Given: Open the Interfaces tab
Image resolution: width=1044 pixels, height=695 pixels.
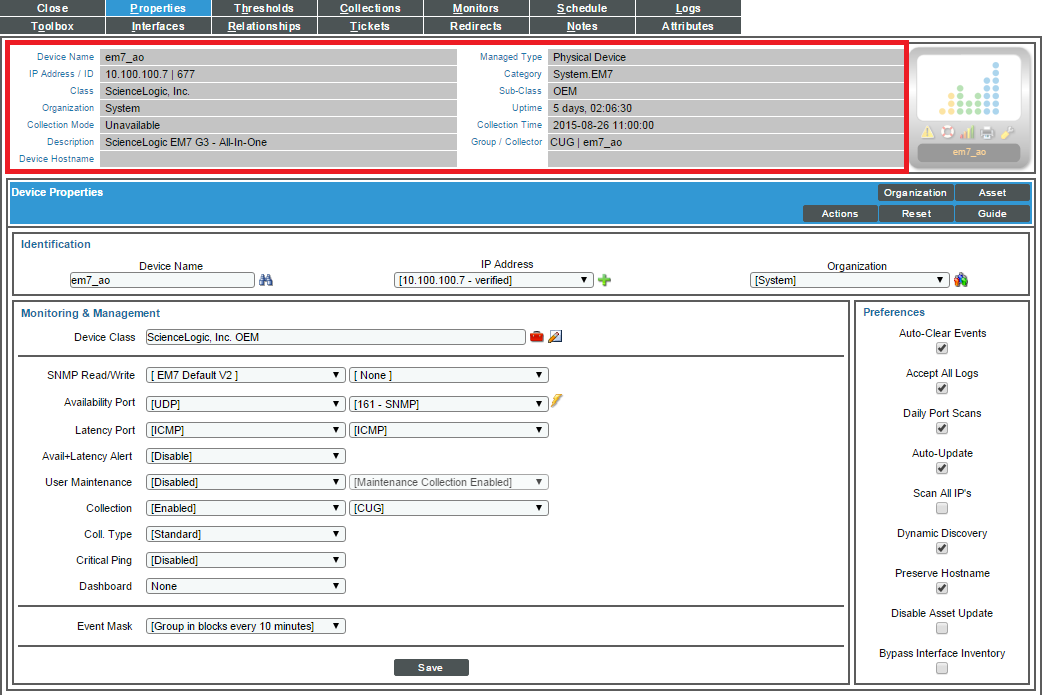Looking at the screenshot, I should coord(157,26).
